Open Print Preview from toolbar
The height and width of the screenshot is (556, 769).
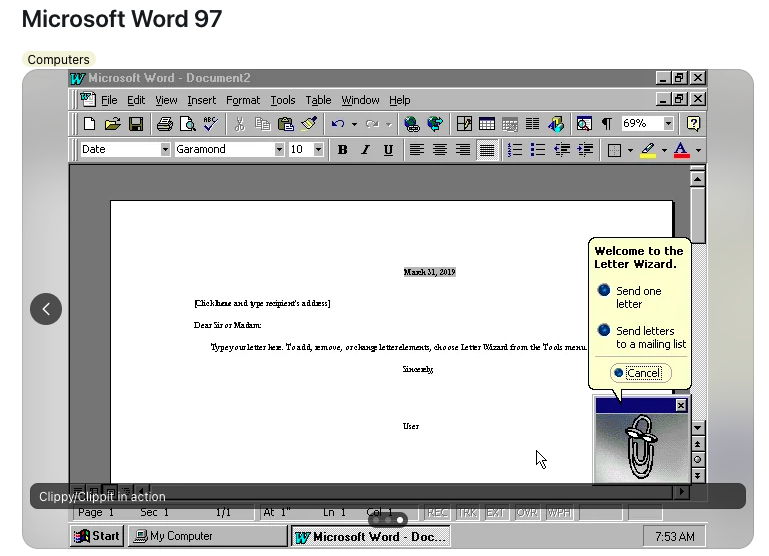coord(187,124)
